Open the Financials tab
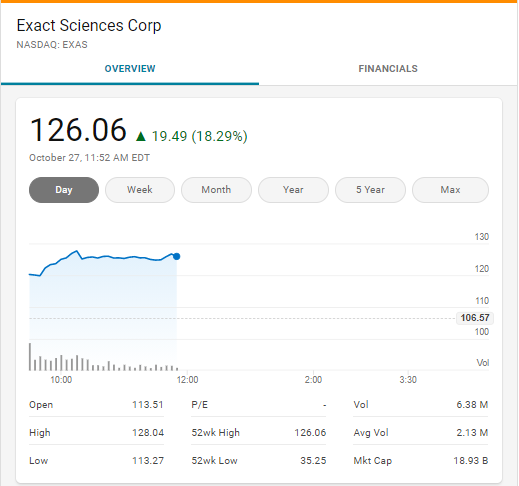The image size is (519, 486). [388, 69]
